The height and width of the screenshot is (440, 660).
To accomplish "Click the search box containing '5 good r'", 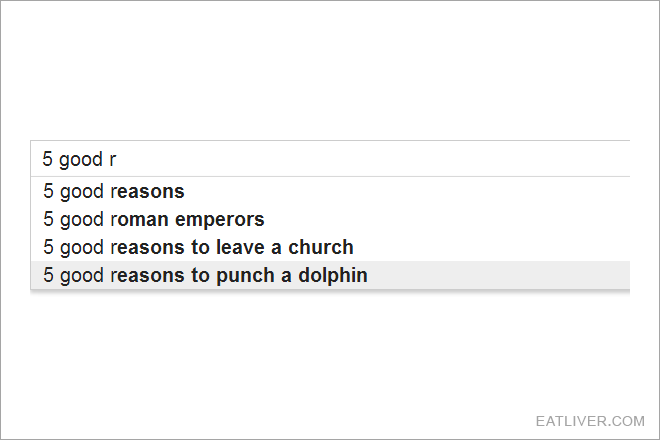I will pos(330,159).
